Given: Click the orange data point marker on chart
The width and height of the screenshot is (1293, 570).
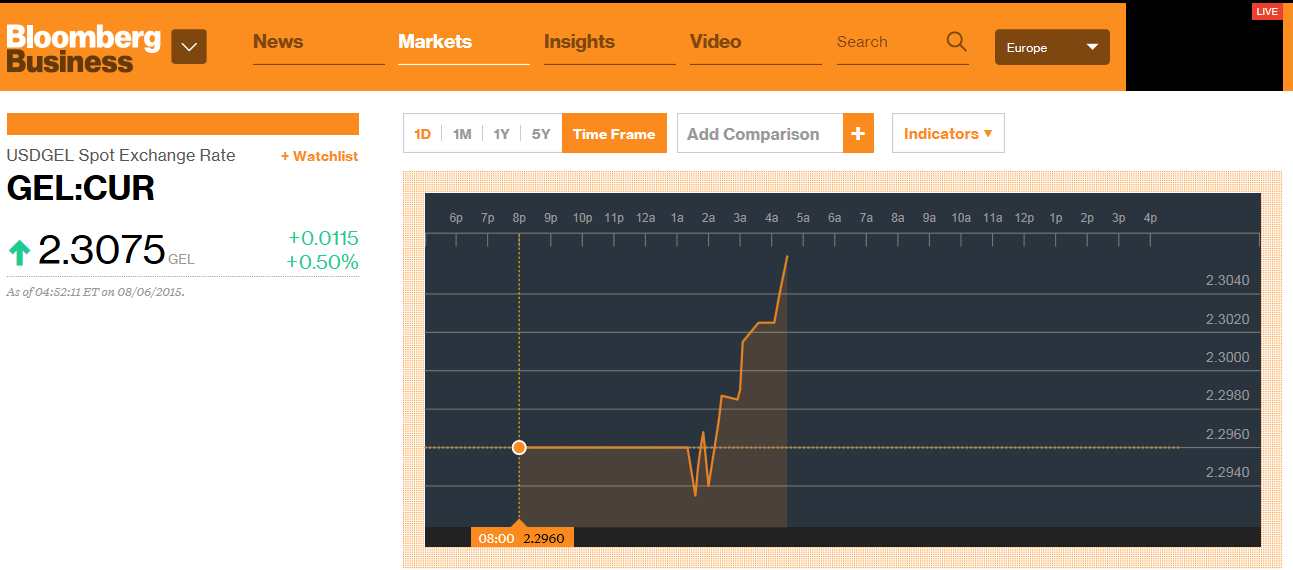Looking at the screenshot, I should pos(519,447).
